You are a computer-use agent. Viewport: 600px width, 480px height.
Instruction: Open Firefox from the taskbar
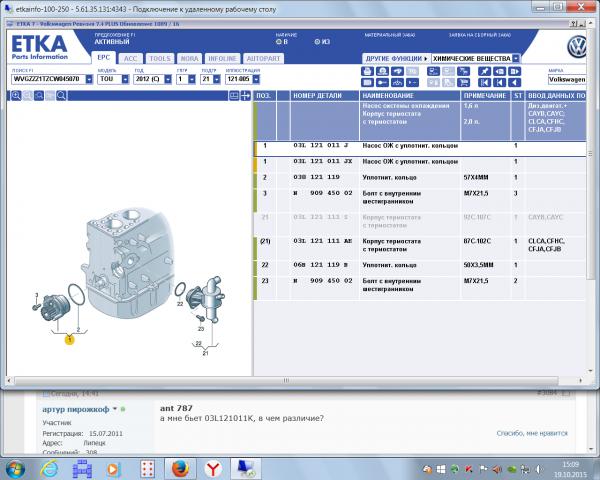tap(180, 469)
